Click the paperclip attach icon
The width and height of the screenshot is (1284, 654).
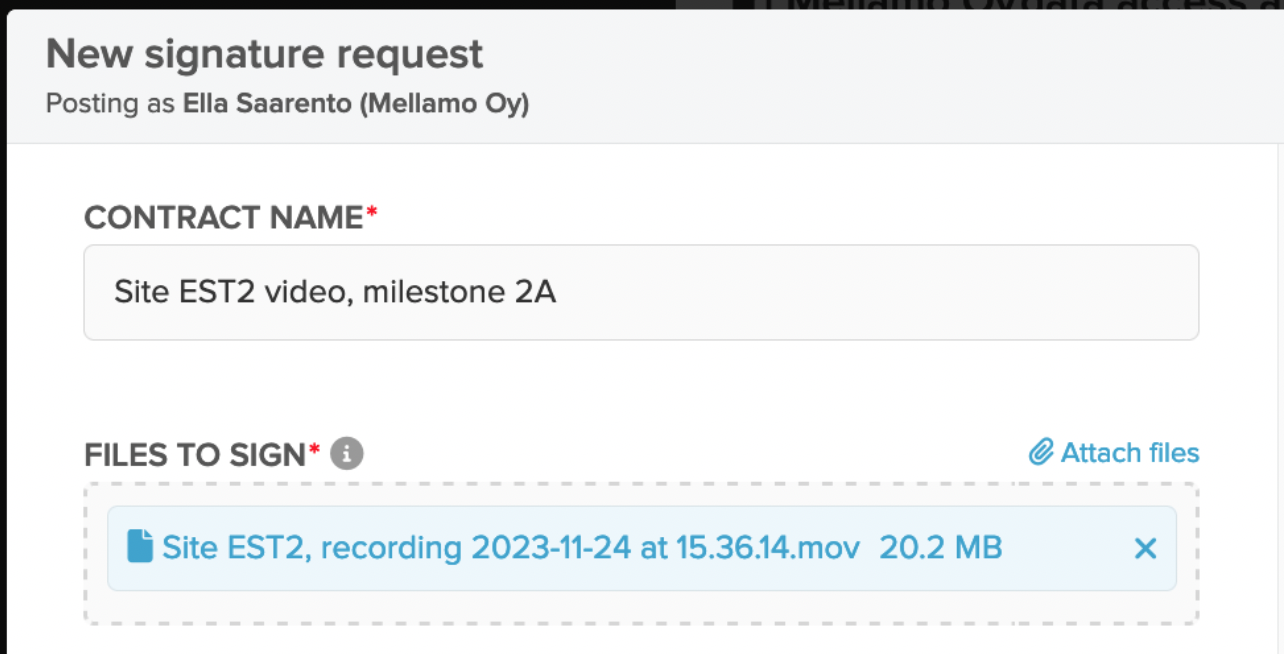[x=1042, y=453]
